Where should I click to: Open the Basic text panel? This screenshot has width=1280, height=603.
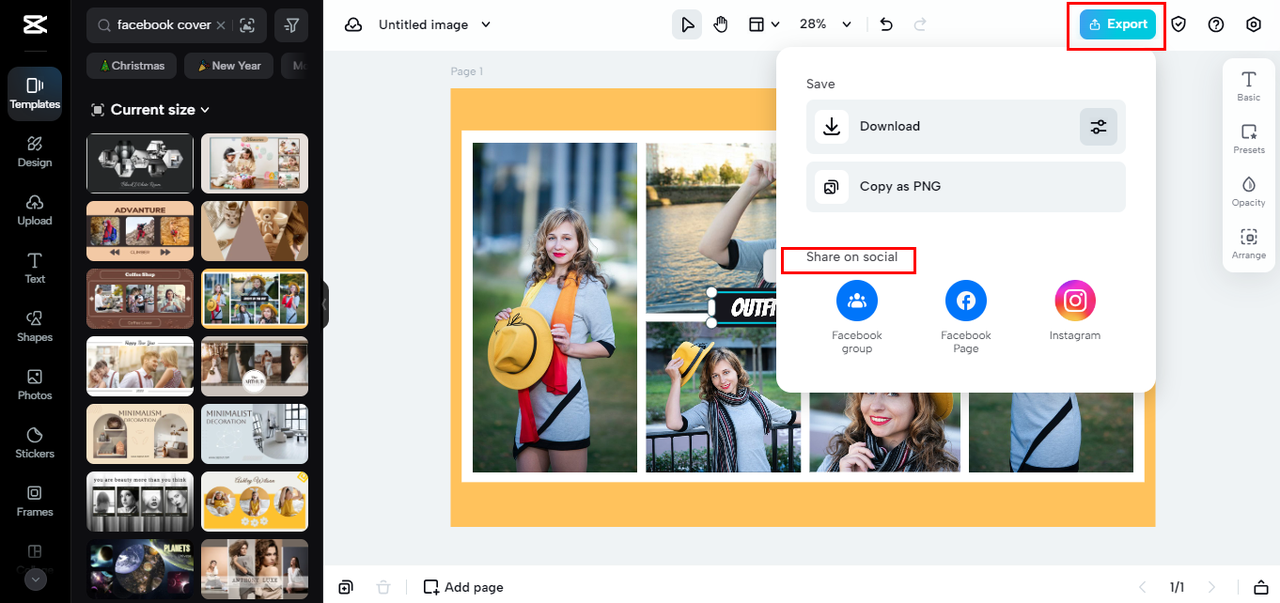(x=1249, y=86)
